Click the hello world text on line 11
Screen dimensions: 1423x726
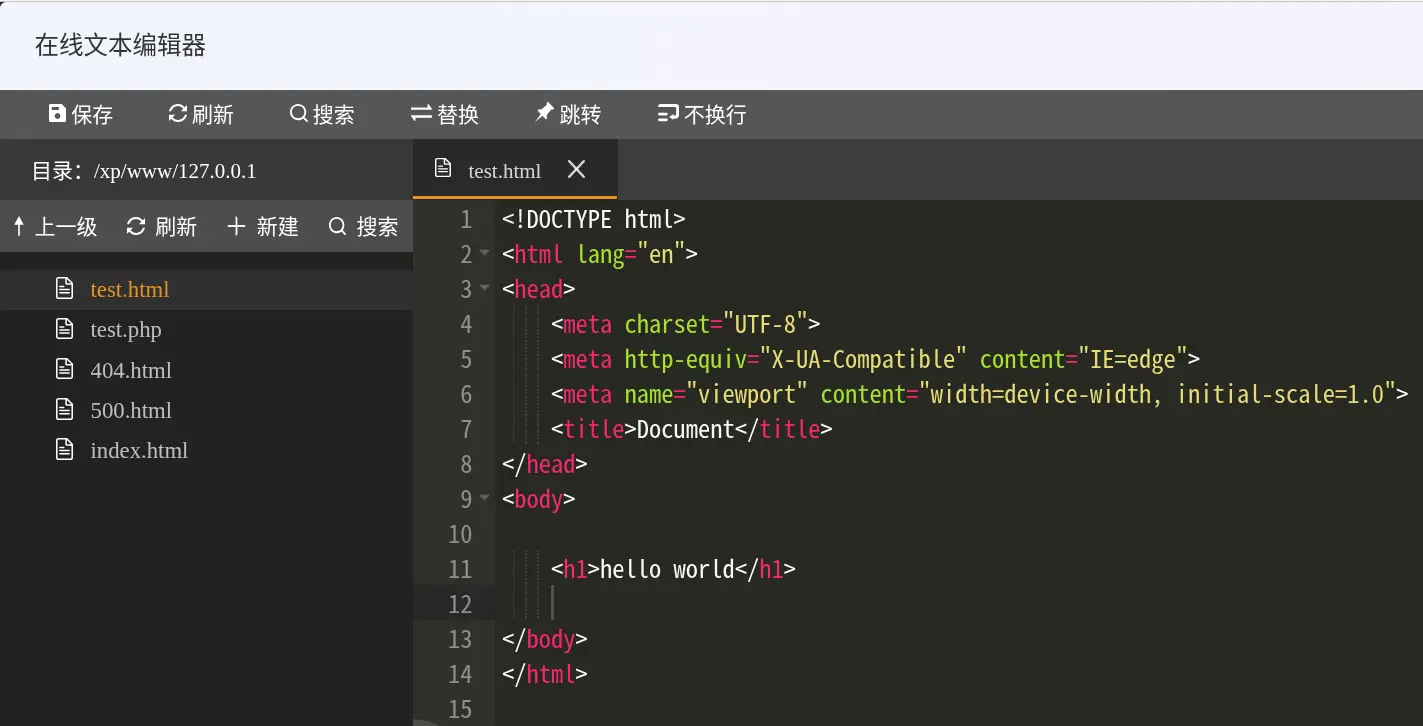[x=667, y=569]
